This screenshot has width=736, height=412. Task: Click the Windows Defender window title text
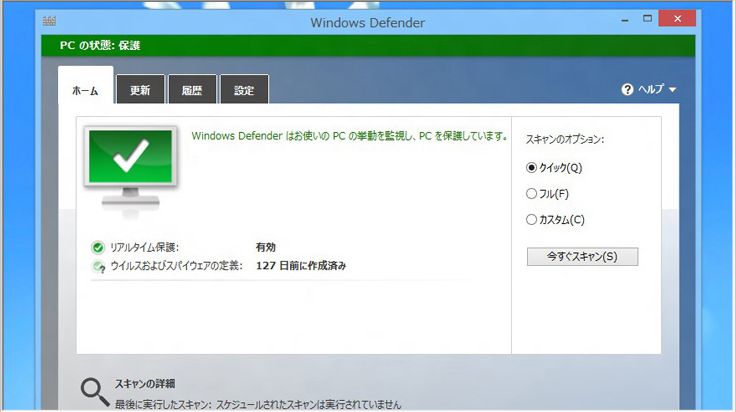pyautogui.click(x=368, y=23)
